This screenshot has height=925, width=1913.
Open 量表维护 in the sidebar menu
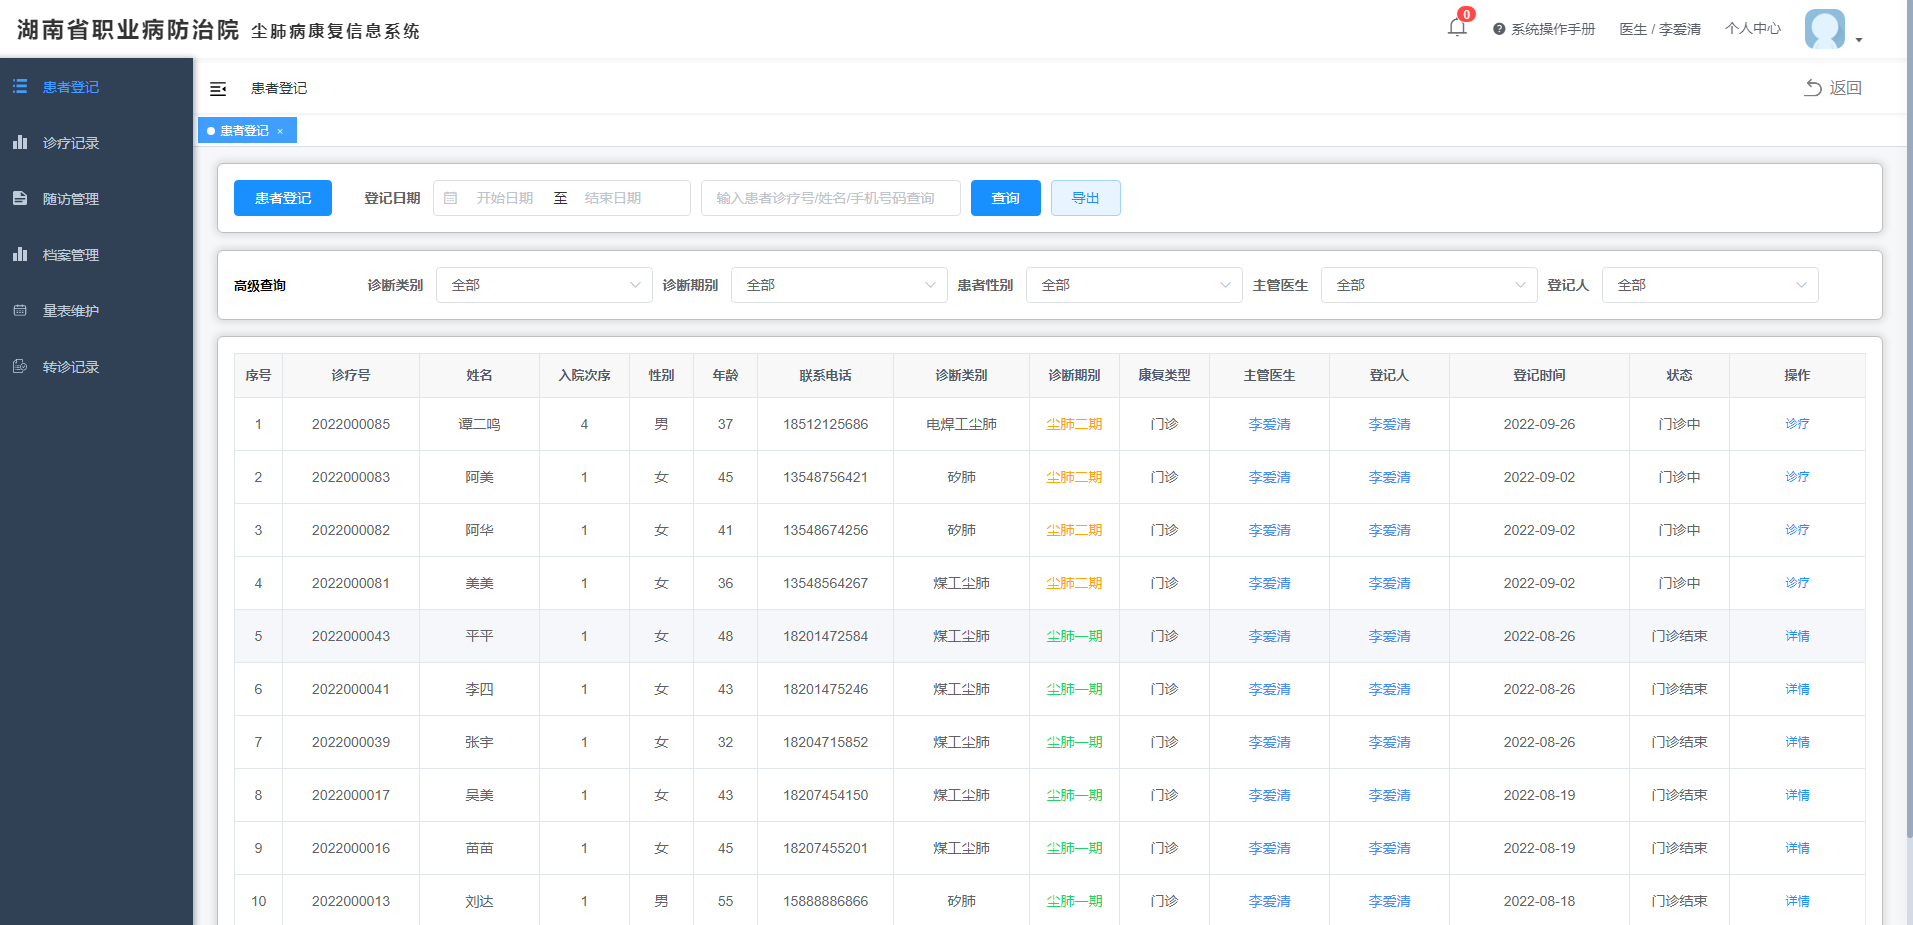coord(96,311)
